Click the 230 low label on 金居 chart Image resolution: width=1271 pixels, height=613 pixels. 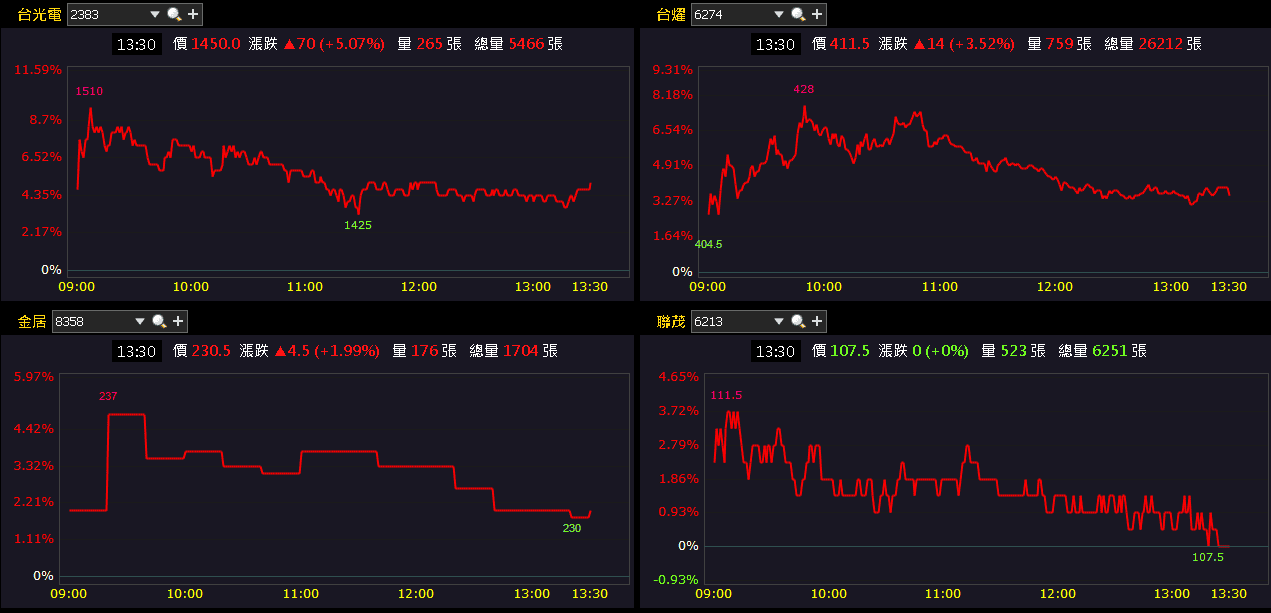point(572,528)
